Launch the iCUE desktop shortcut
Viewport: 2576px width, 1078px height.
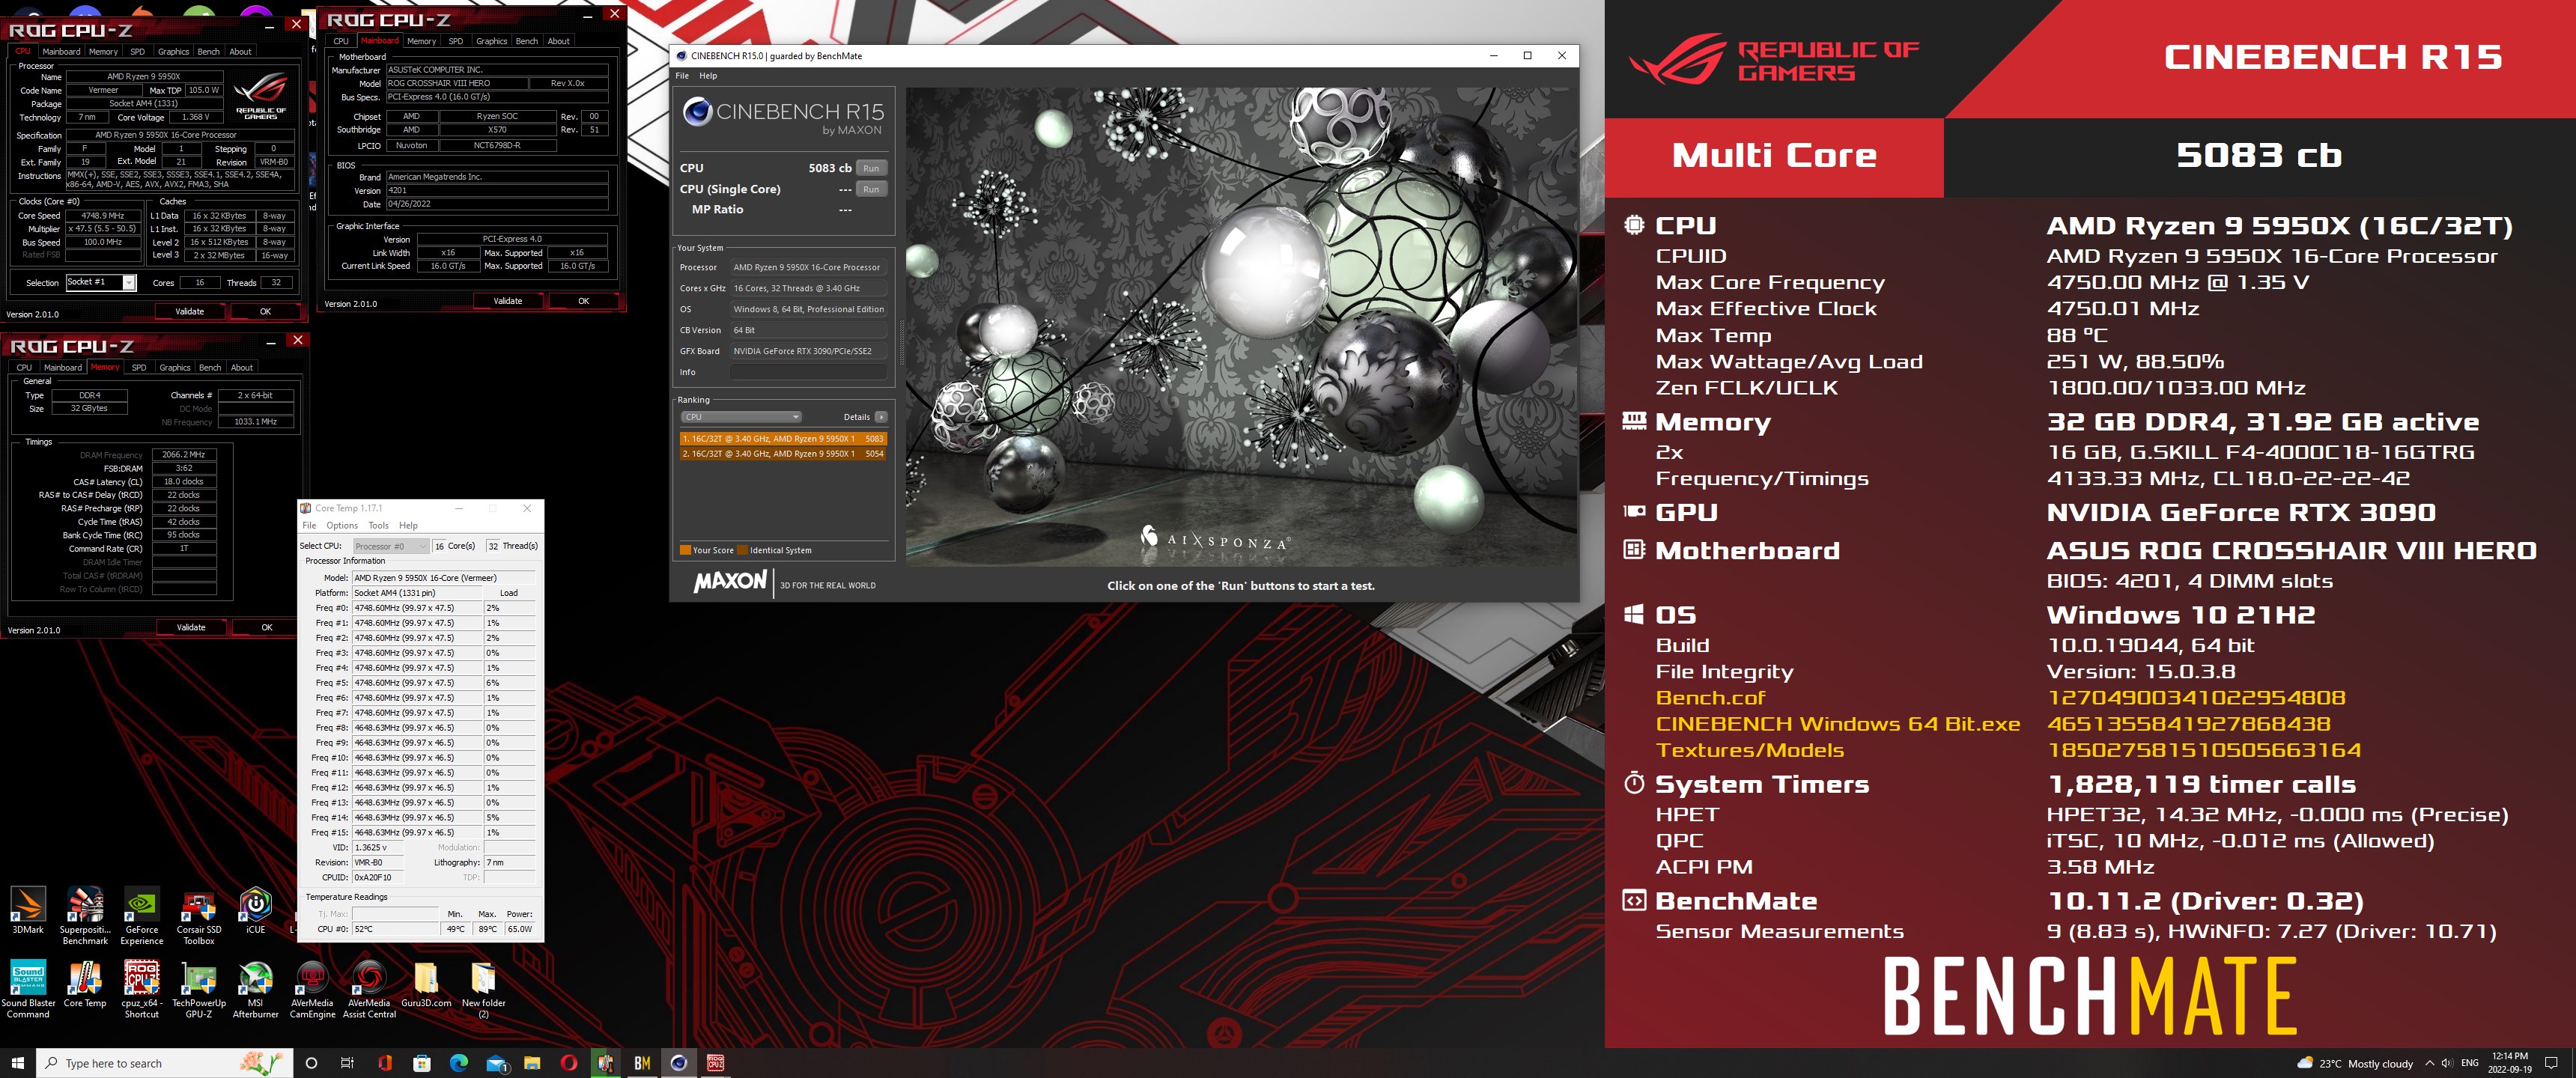click(256, 910)
